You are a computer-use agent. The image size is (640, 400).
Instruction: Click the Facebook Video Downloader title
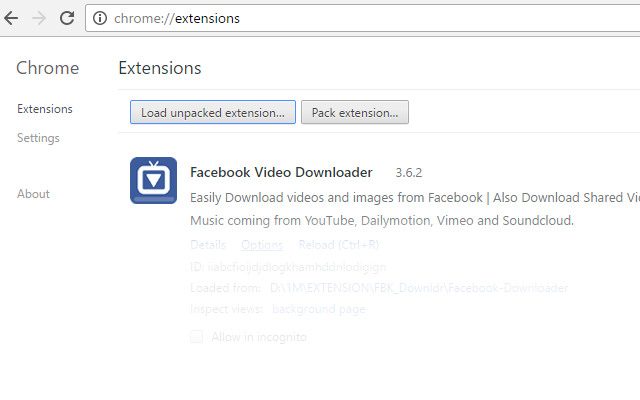pos(281,172)
